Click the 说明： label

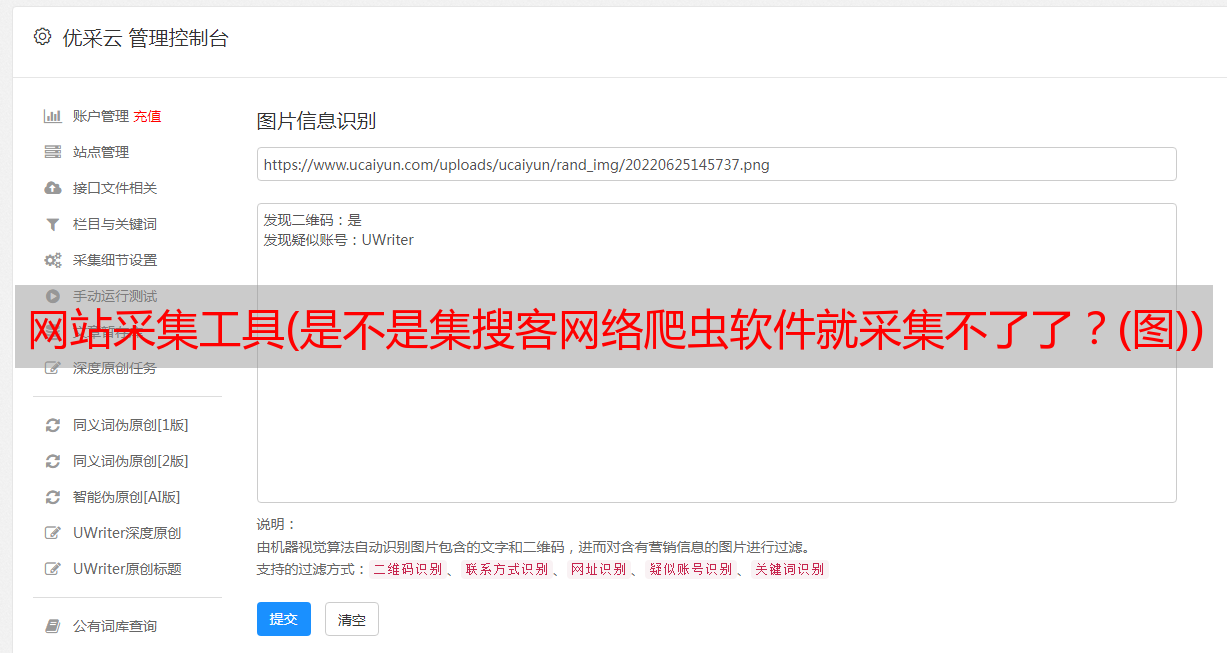tap(277, 524)
